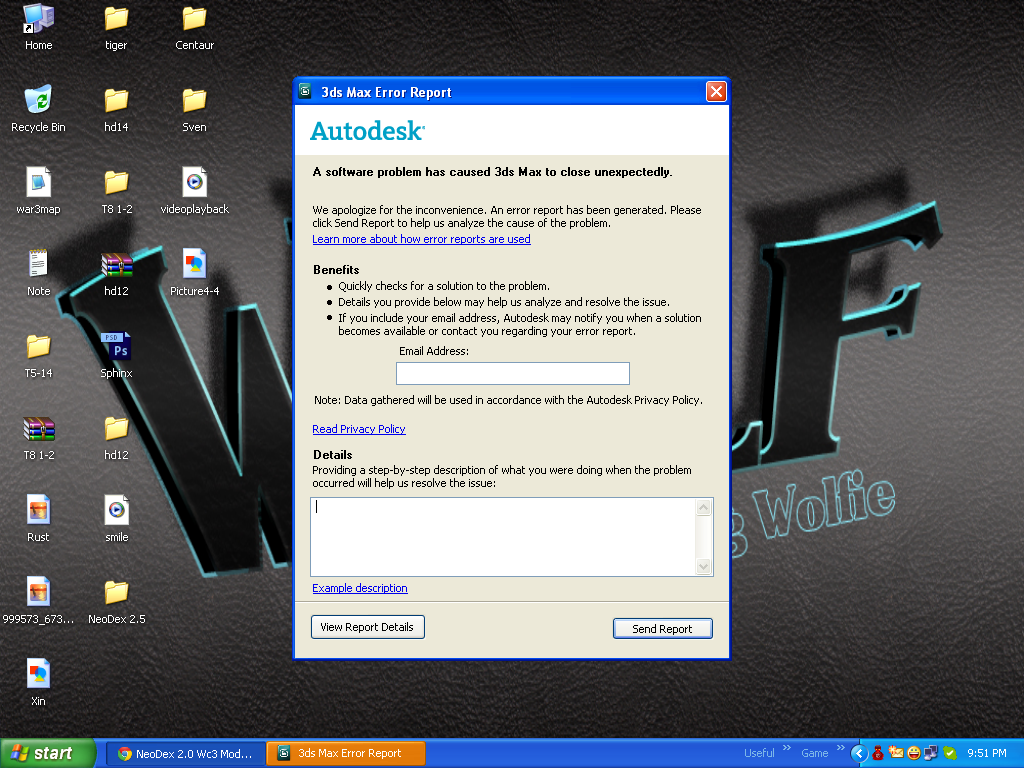The image size is (1024, 768).
Task: Open the Read Privacy Policy link
Action: point(359,429)
